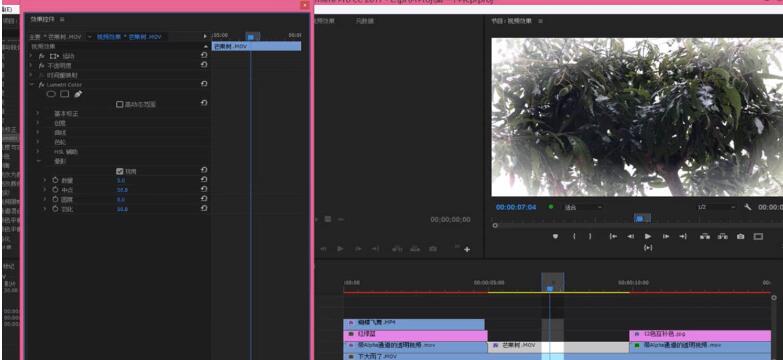Select the ellipse mask tool under Lumetri Color
Image resolution: width=783 pixels, height=360 pixels.
(51, 94)
